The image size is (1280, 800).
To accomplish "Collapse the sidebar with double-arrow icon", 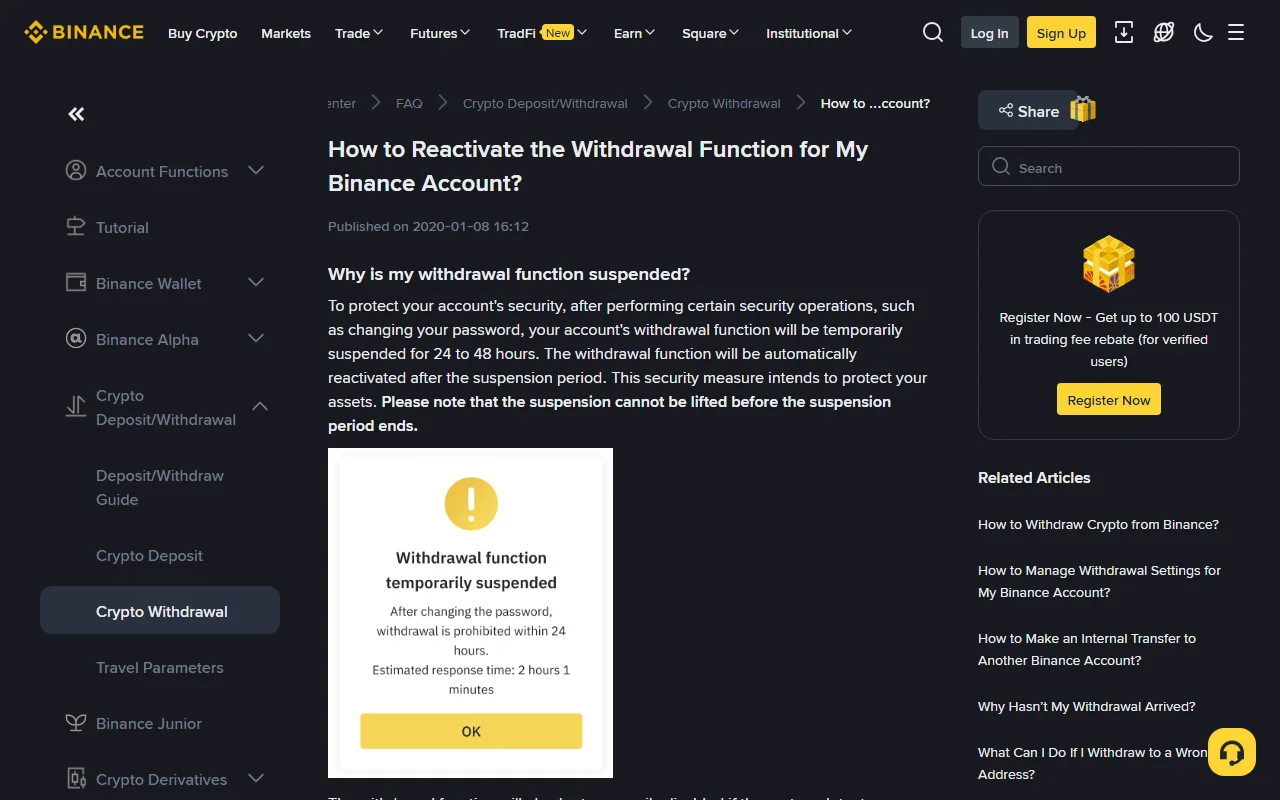I will coord(76,114).
